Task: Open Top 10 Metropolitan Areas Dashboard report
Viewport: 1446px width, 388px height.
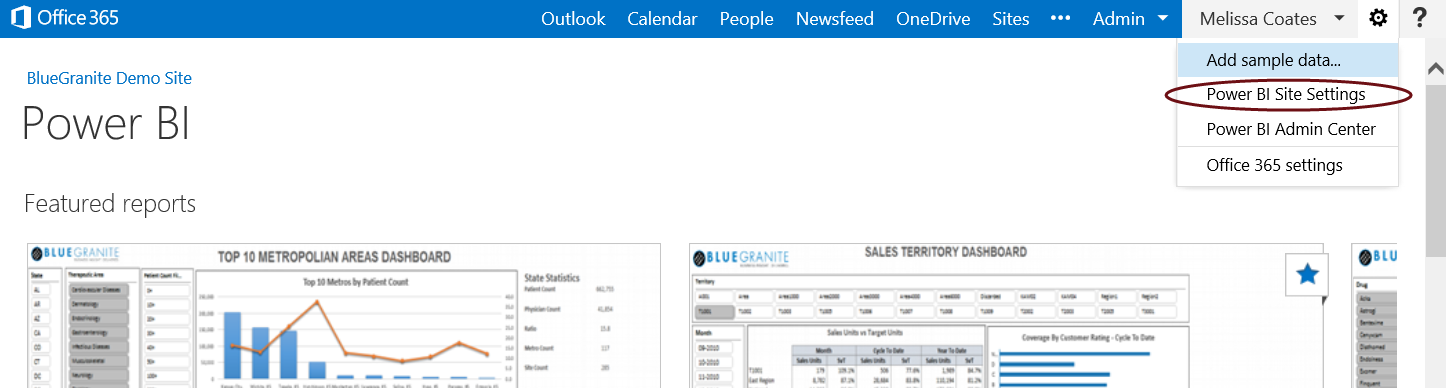Action: click(x=343, y=315)
